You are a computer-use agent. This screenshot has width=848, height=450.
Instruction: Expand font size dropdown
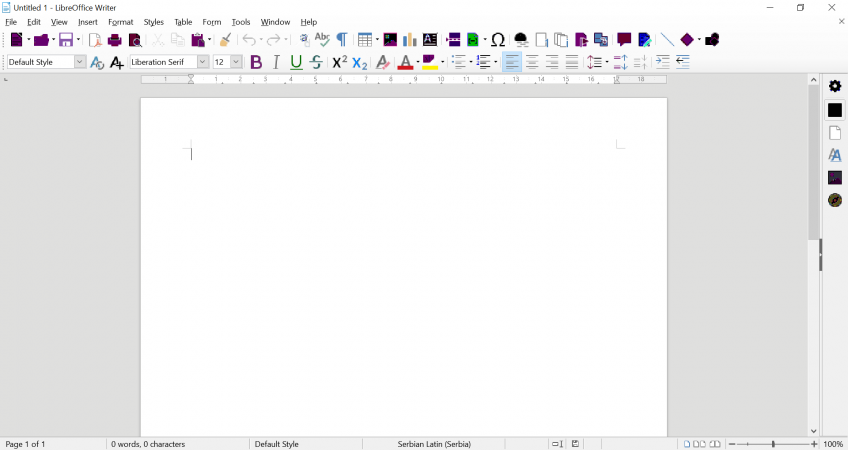tap(236, 62)
